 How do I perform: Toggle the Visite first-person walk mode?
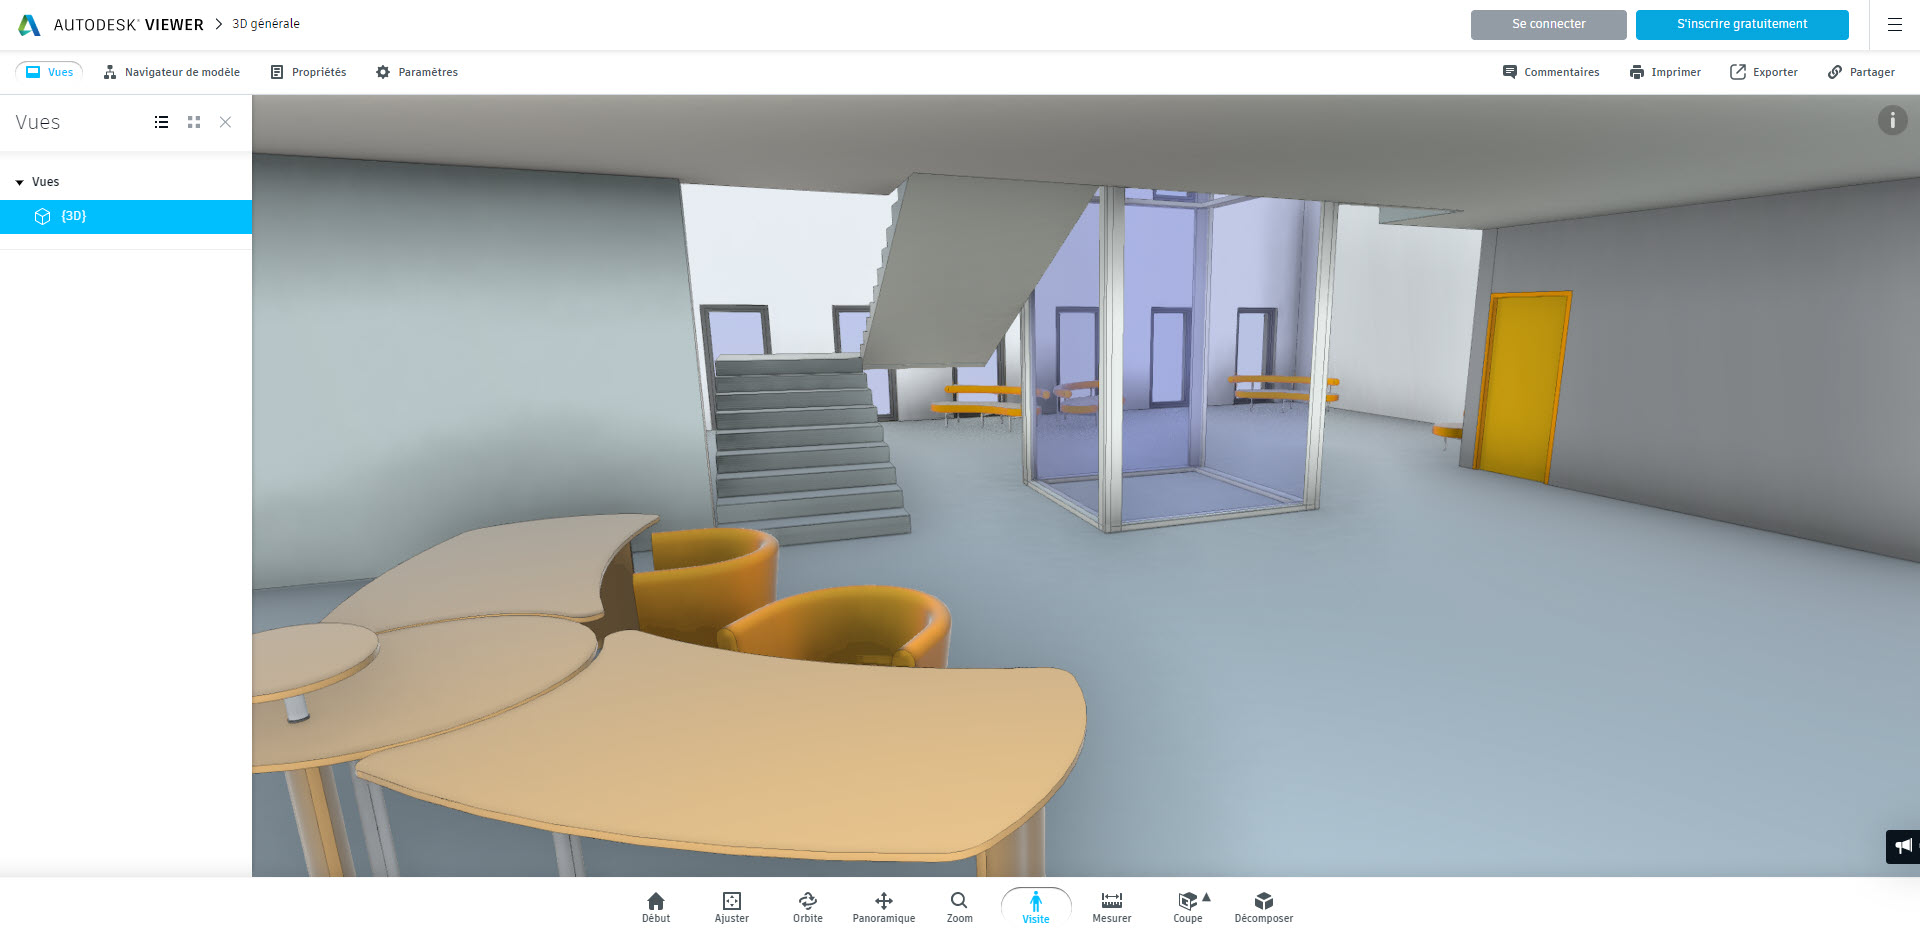tap(1036, 906)
